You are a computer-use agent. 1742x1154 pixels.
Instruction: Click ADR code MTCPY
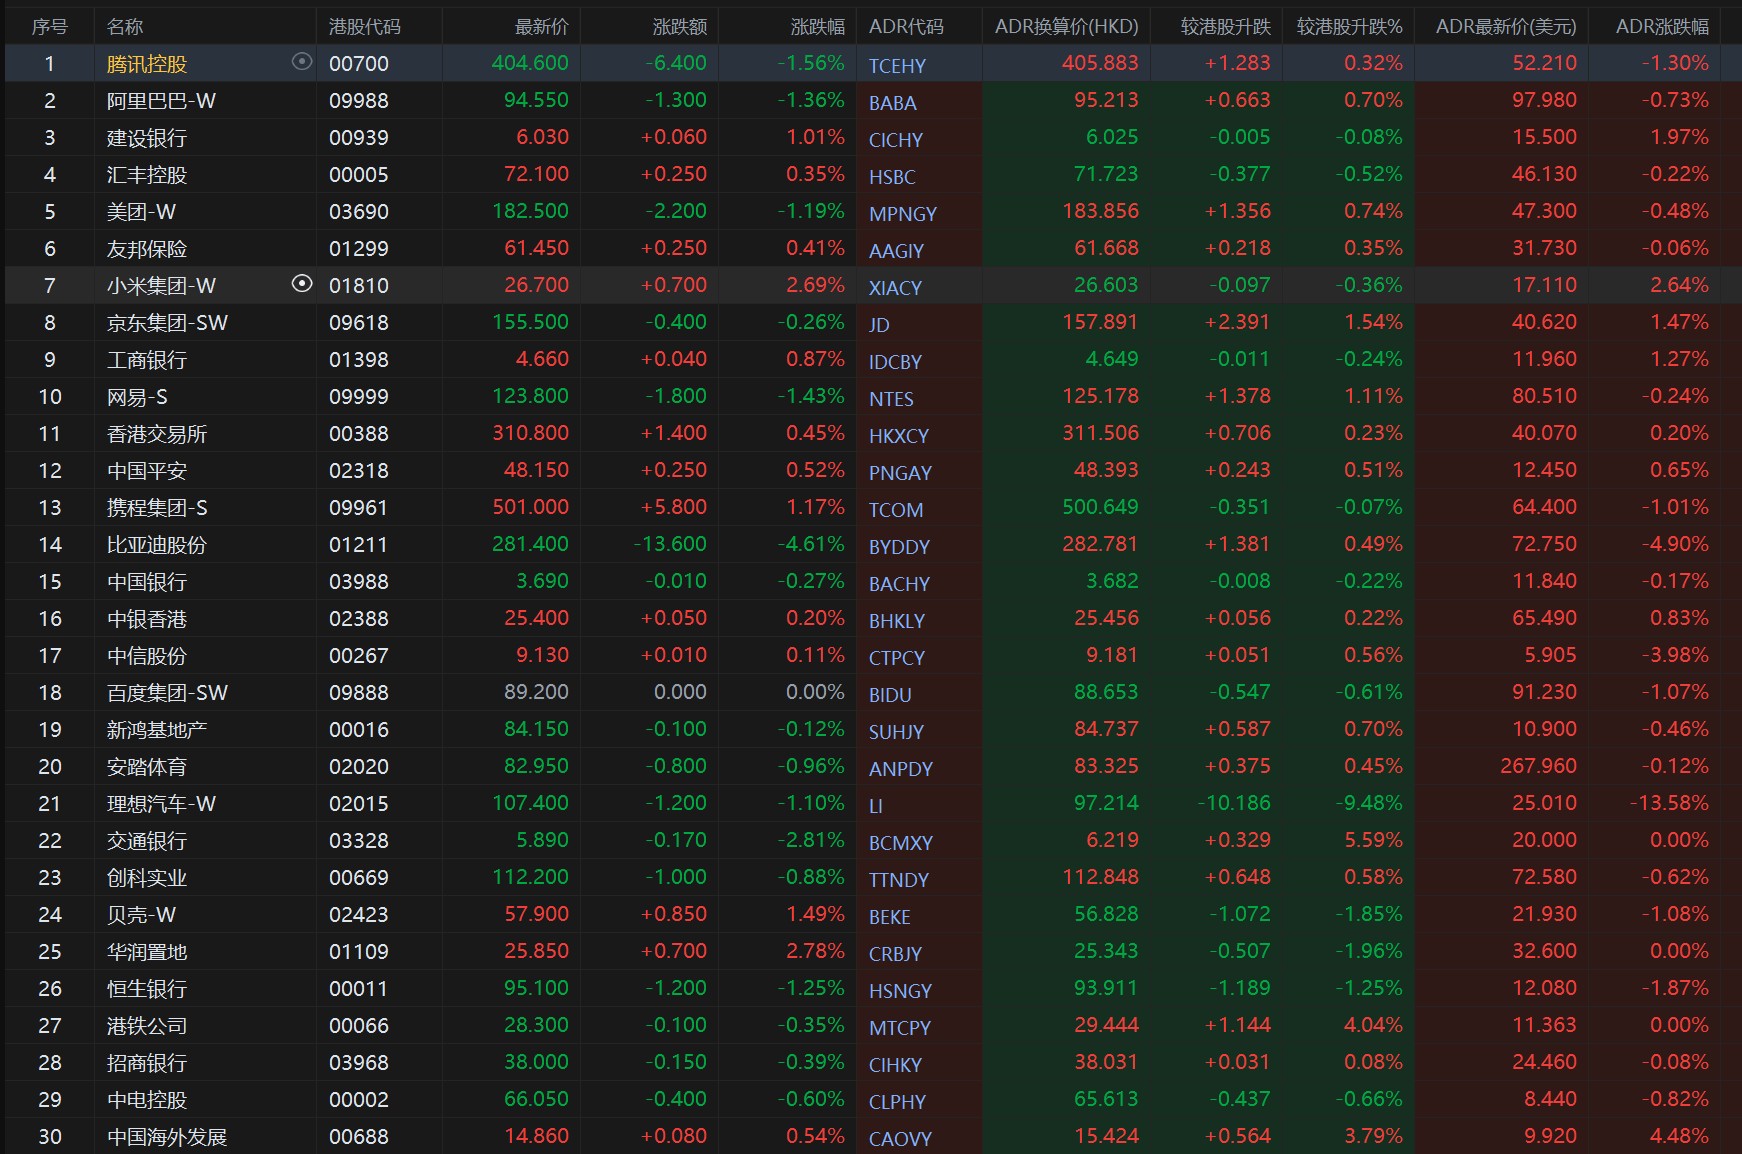click(x=900, y=1028)
